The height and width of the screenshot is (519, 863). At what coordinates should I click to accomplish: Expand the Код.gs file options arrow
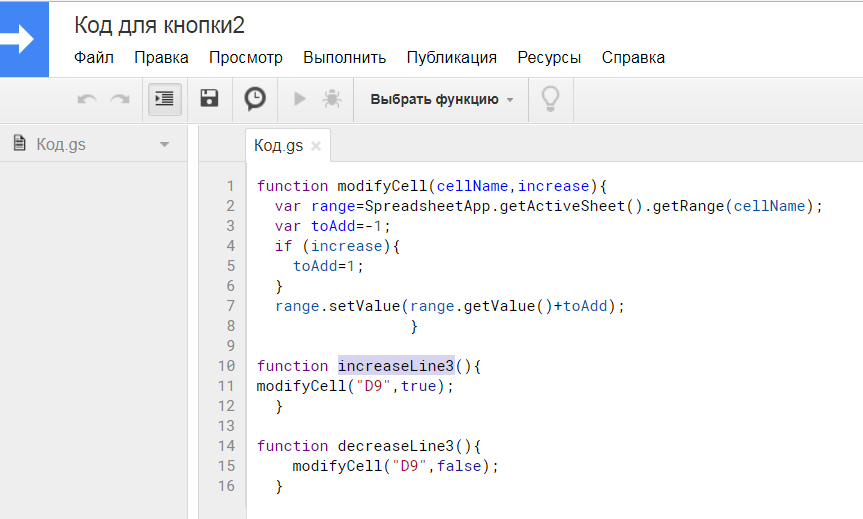(164, 145)
